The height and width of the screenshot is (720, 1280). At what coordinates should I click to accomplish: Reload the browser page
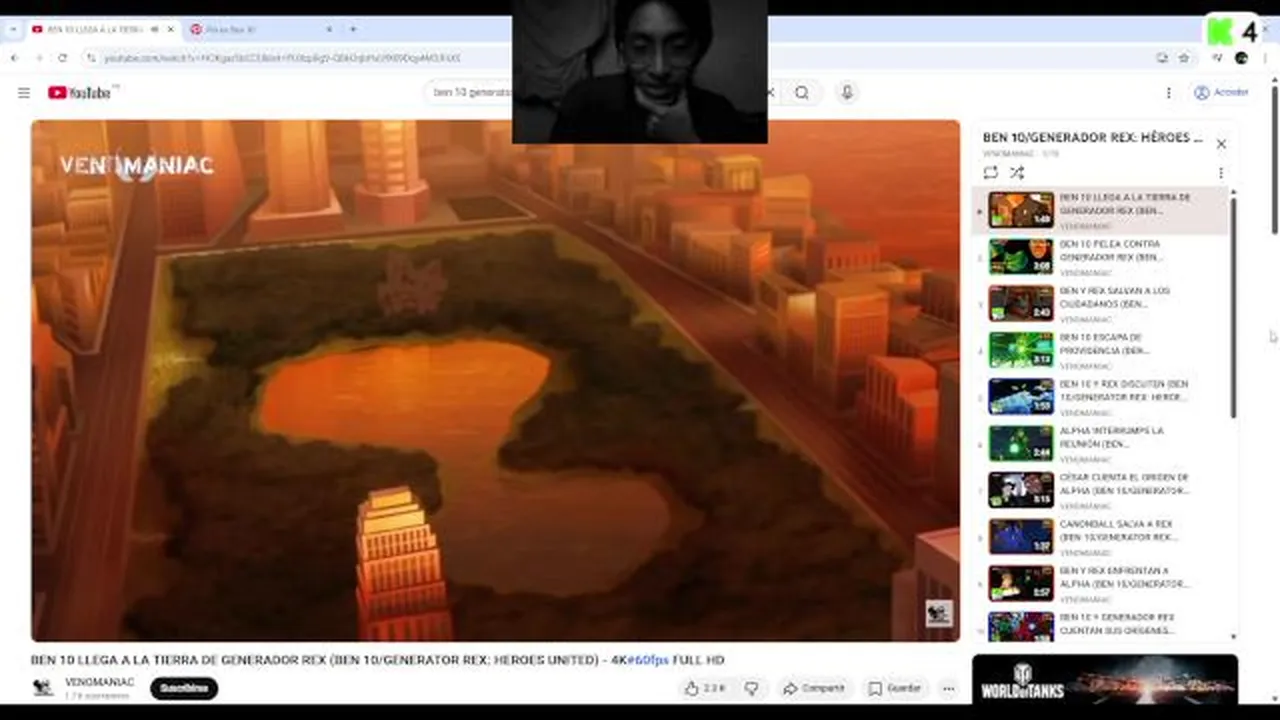point(63,58)
